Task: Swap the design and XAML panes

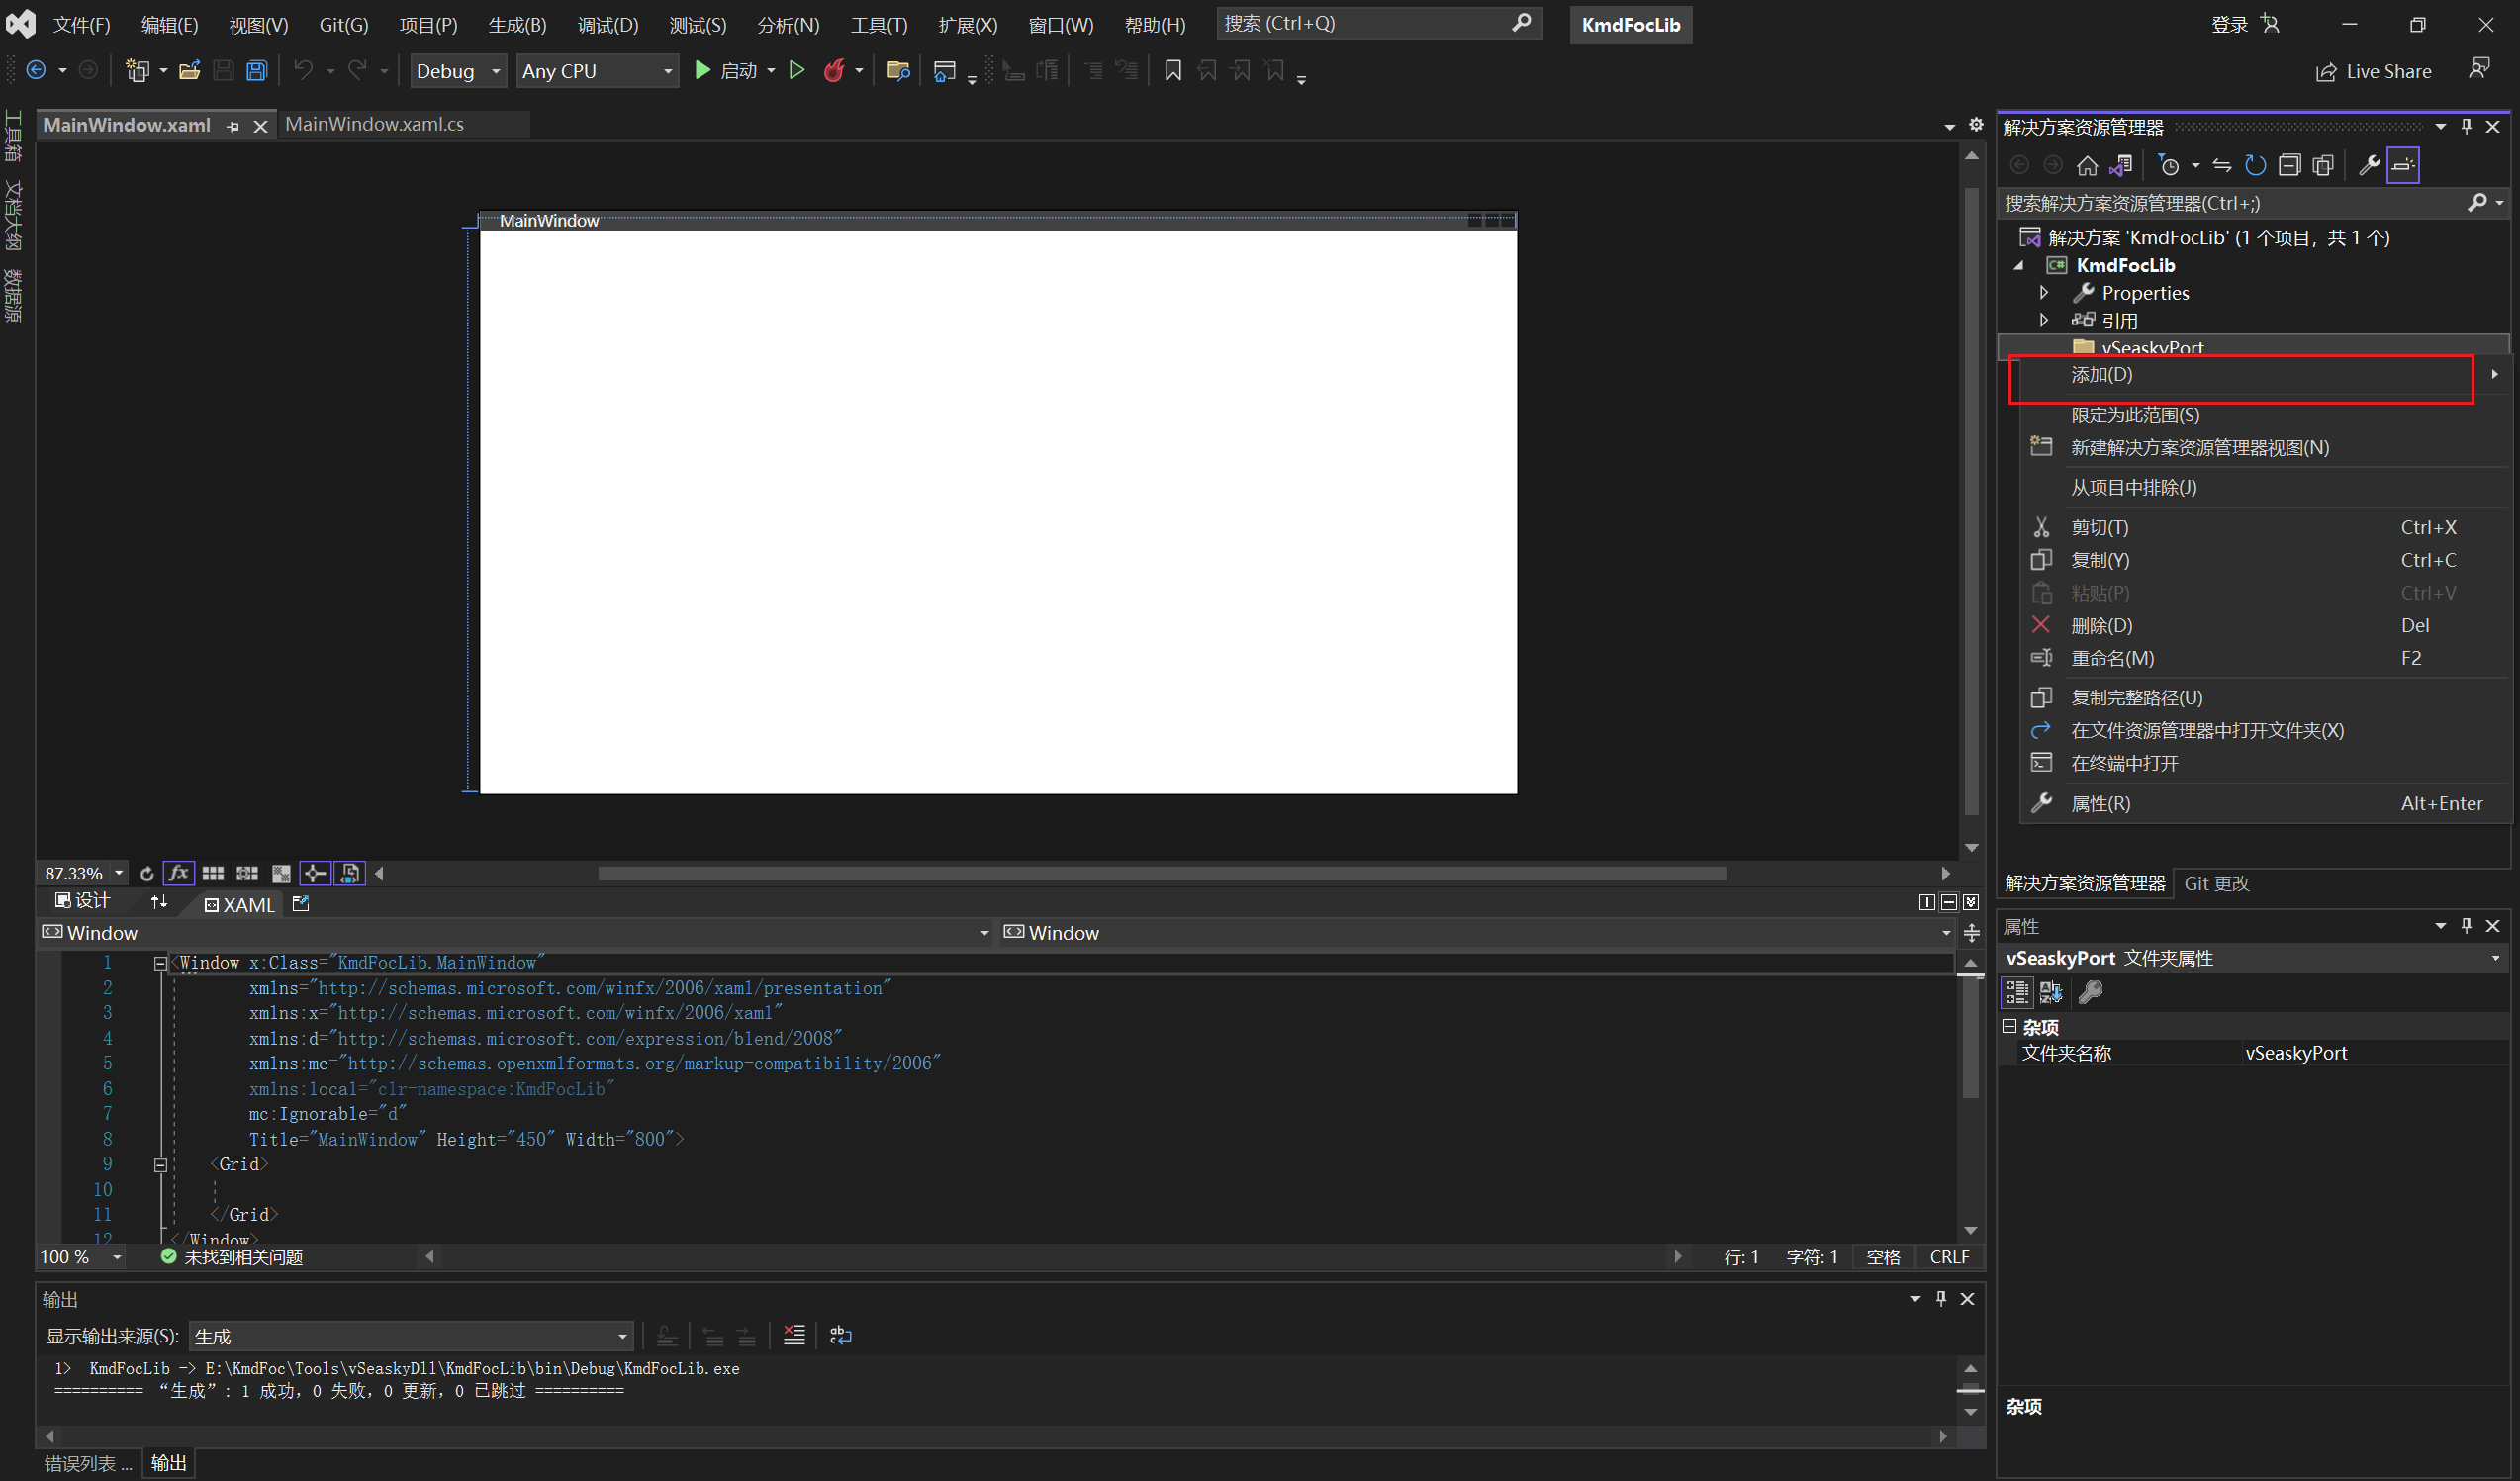Action: [159, 902]
